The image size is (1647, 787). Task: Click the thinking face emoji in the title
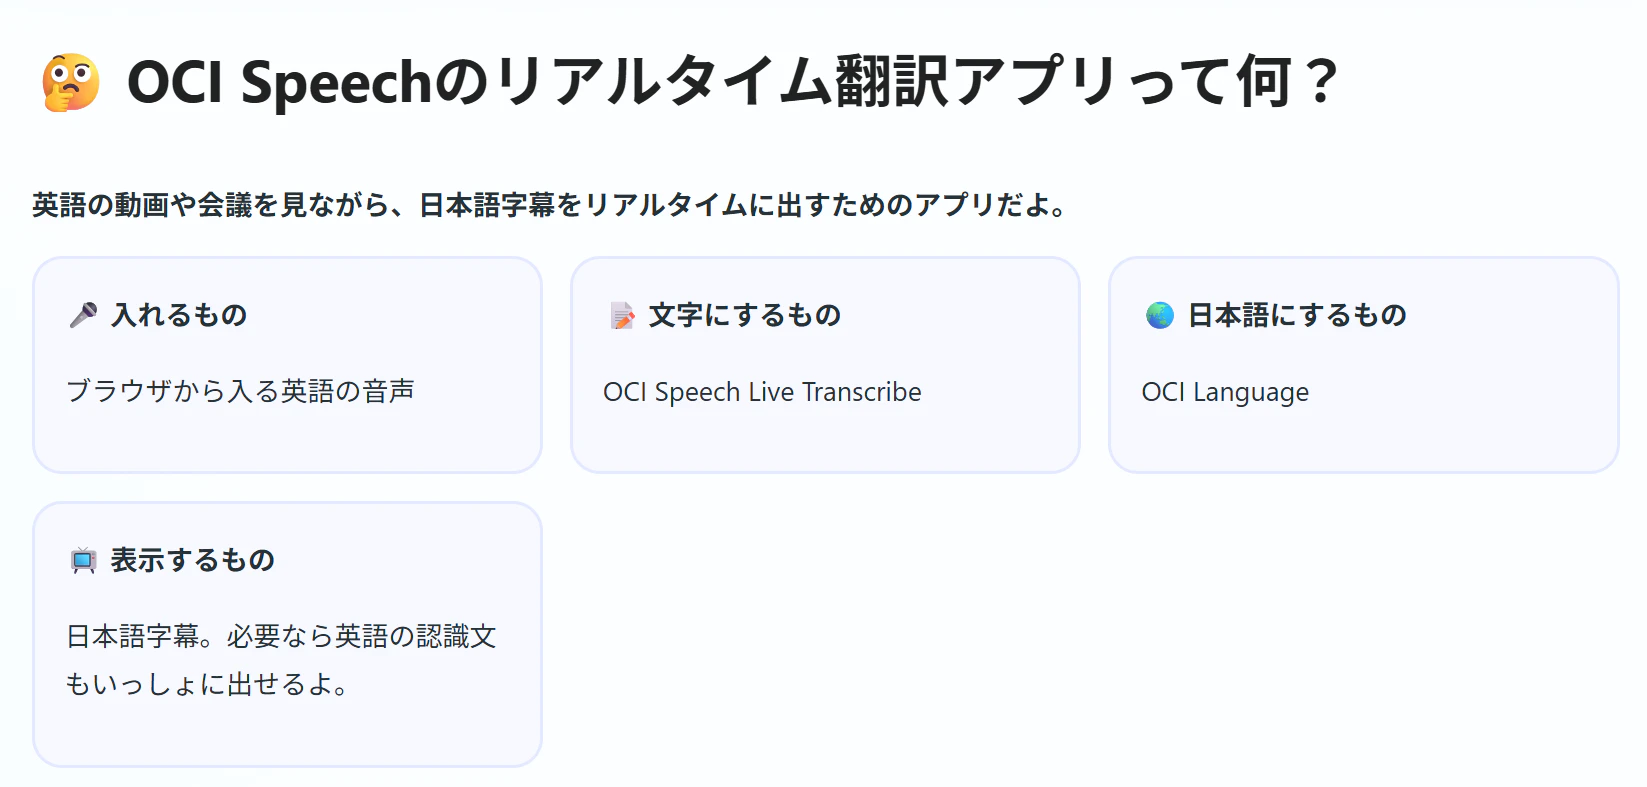(x=71, y=82)
